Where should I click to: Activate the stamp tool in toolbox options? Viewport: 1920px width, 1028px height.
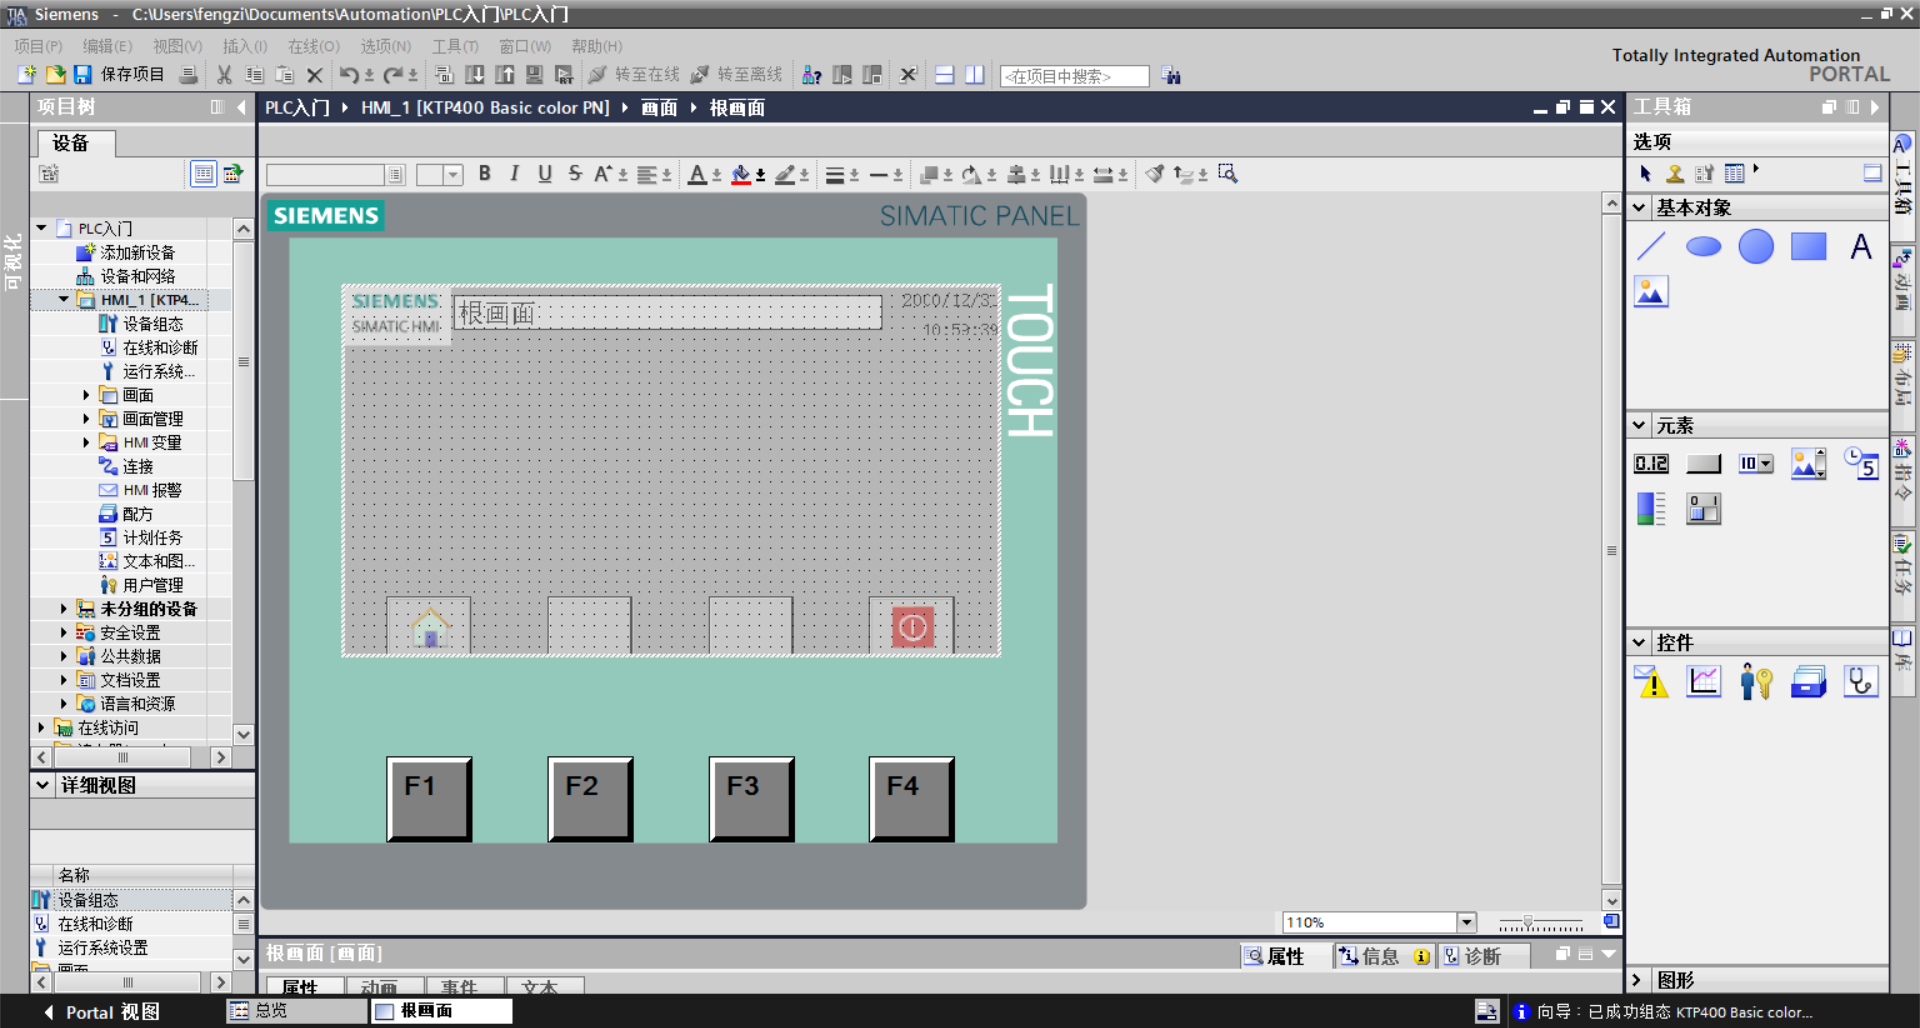tap(1675, 173)
